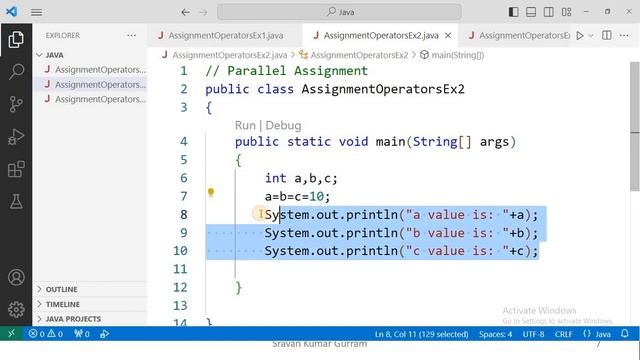The width and height of the screenshot is (640, 360).
Task: Click the Debug code lens above main
Action: click(x=283, y=125)
